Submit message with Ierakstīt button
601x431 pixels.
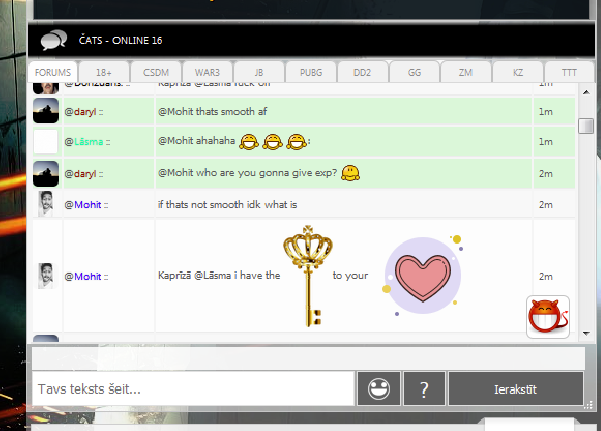(x=516, y=388)
